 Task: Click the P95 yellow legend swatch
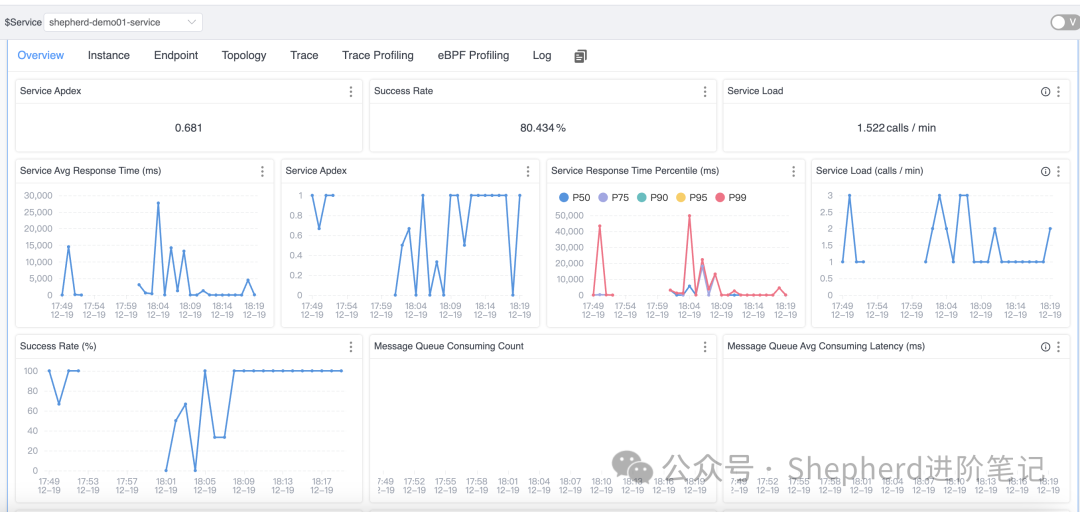[x=682, y=198]
